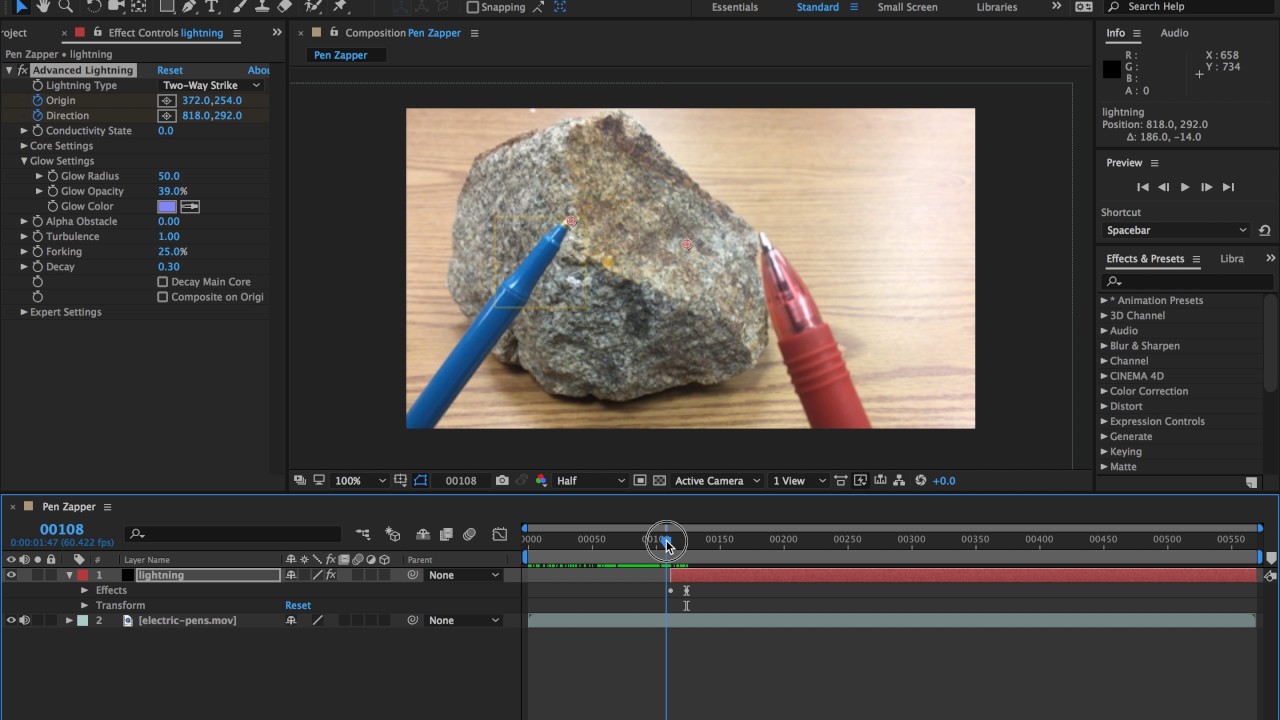The image size is (1280, 720).
Task: Click the Glow Radius value 50.0
Action: click(x=168, y=176)
